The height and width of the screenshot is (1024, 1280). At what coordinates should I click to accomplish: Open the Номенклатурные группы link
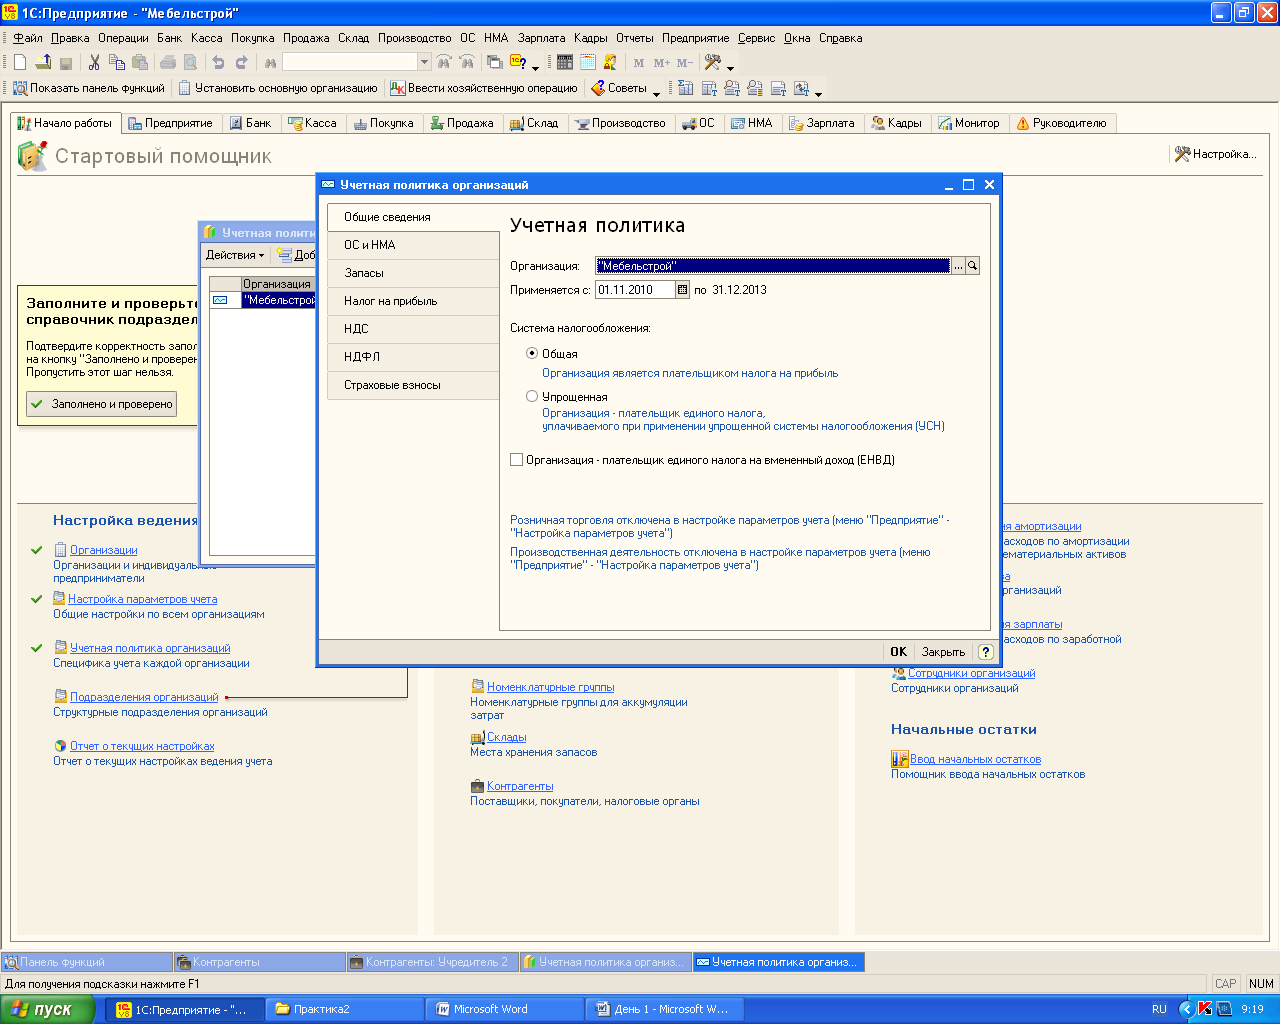551,687
